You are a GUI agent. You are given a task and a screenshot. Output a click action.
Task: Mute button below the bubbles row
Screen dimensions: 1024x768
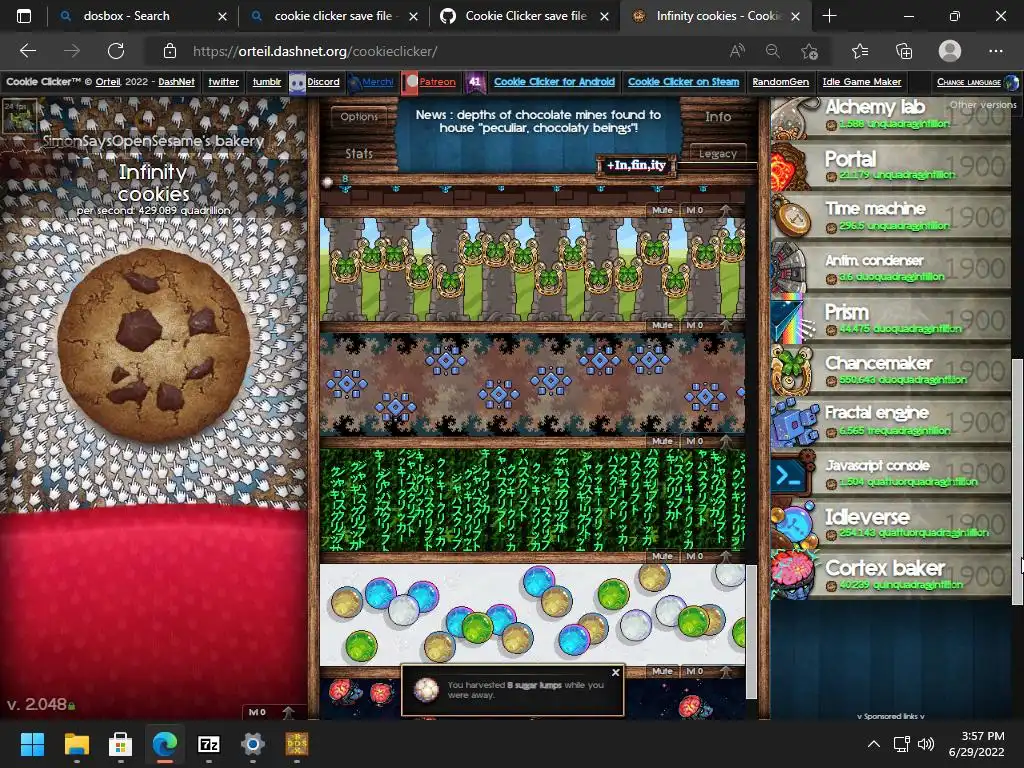[662, 671]
